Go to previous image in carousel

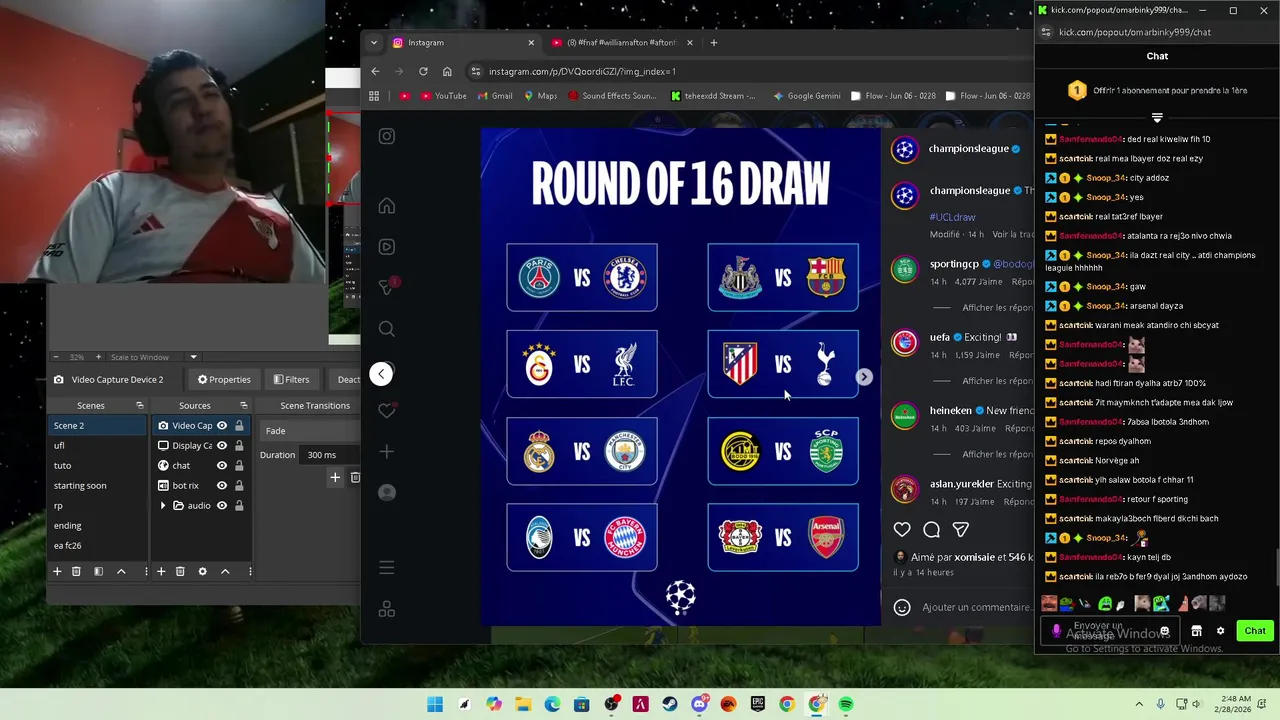coord(381,374)
